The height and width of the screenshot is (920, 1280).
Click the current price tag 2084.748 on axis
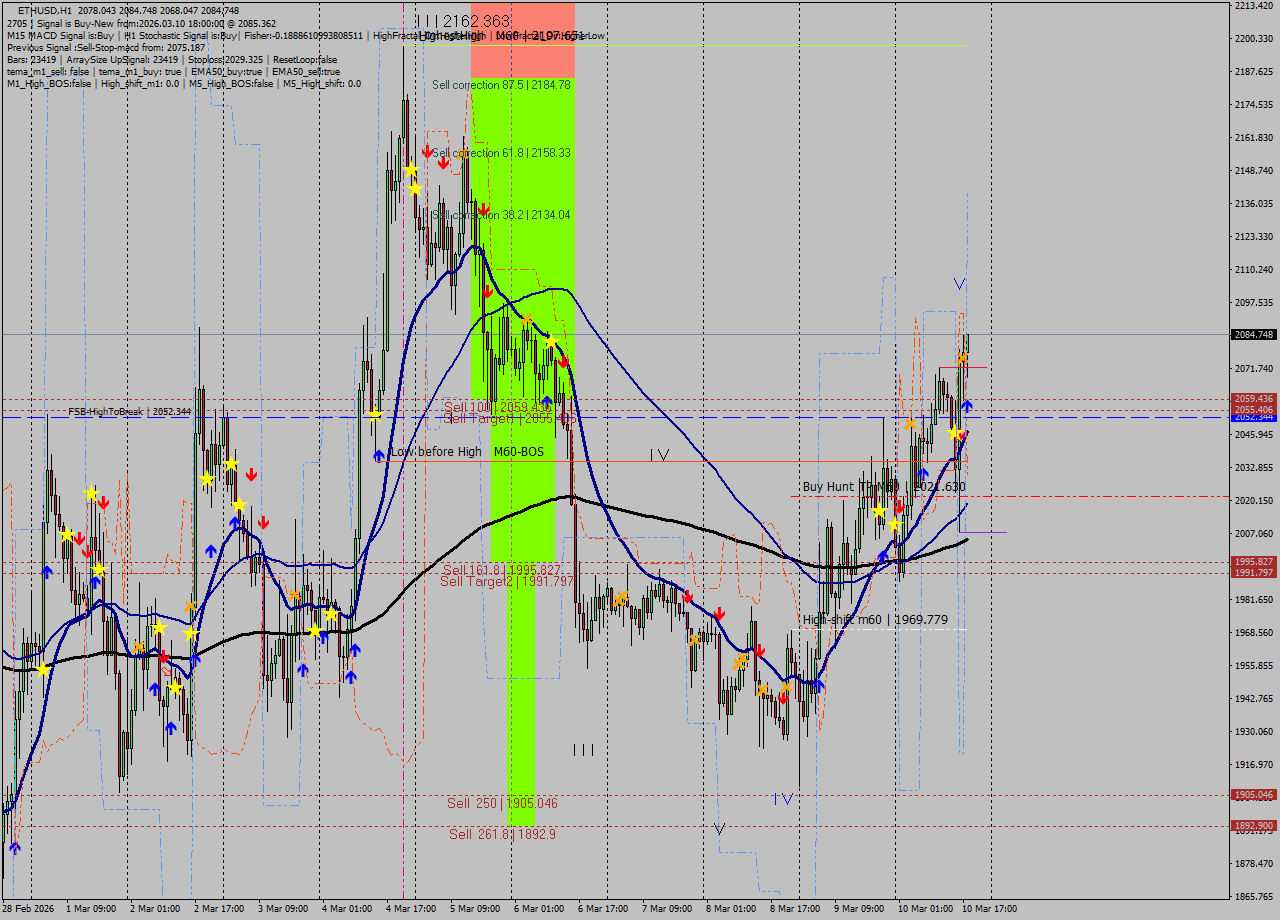click(1254, 334)
